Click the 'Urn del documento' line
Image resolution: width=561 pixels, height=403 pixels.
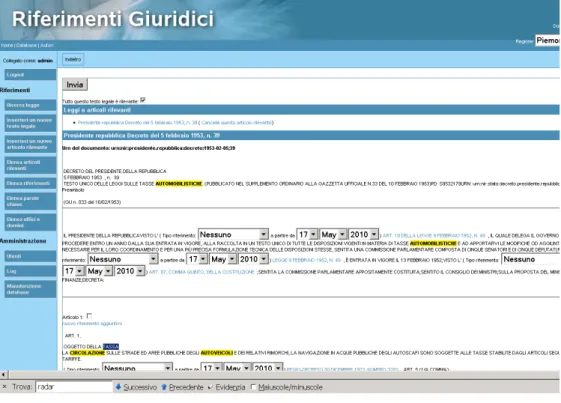149,148
